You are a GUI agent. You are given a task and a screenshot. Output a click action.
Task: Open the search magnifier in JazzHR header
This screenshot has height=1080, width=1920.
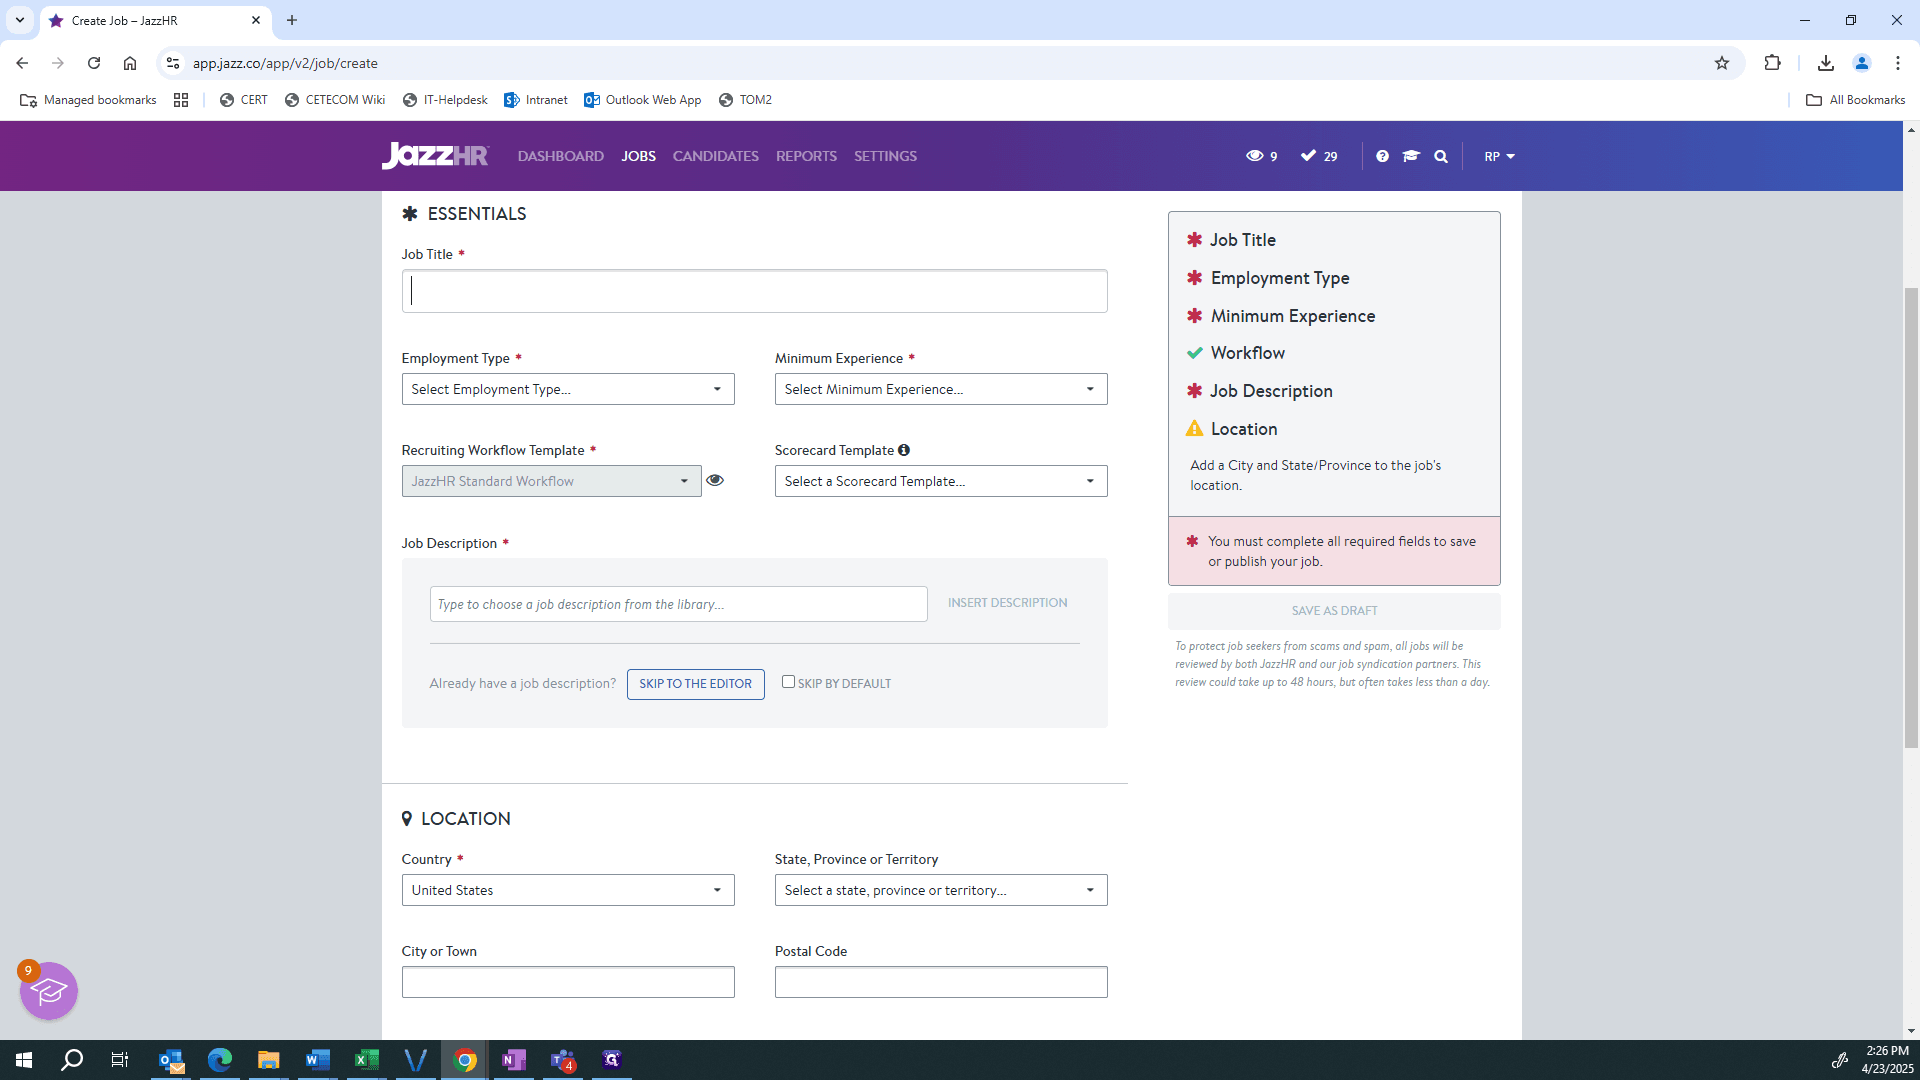coord(1441,156)
